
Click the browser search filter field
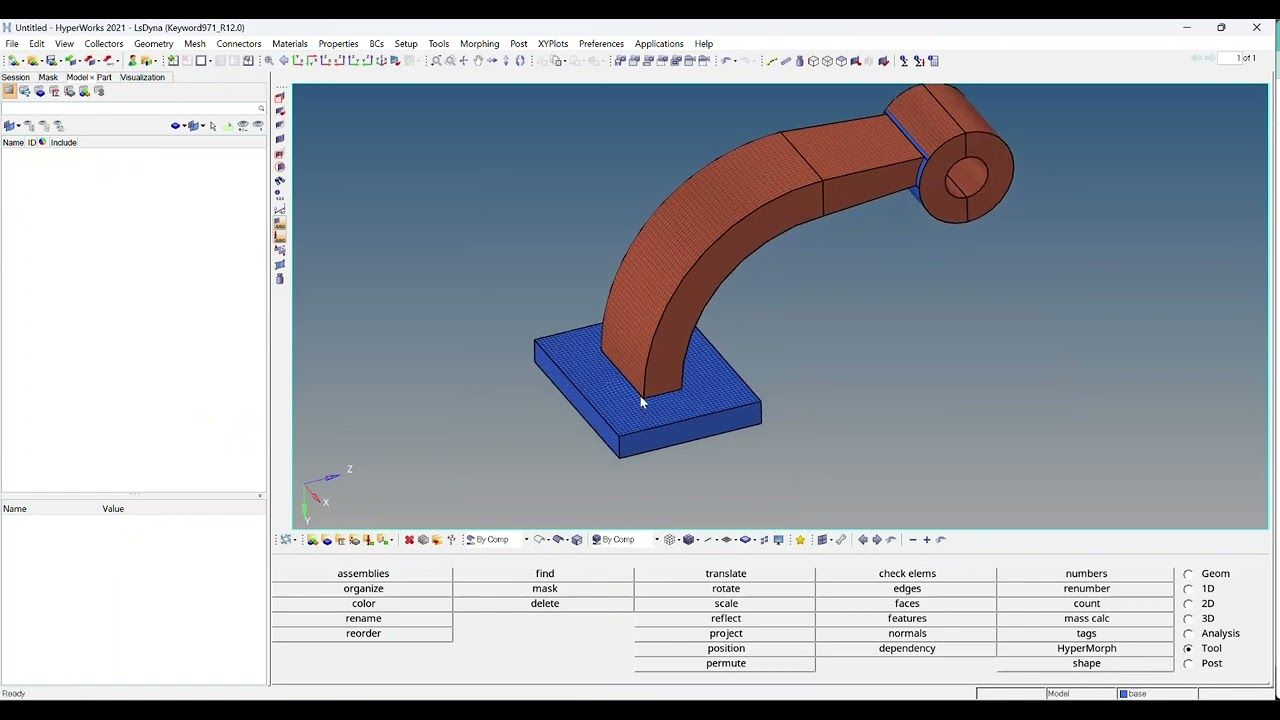pyautogui.click(x=130, y=108)
